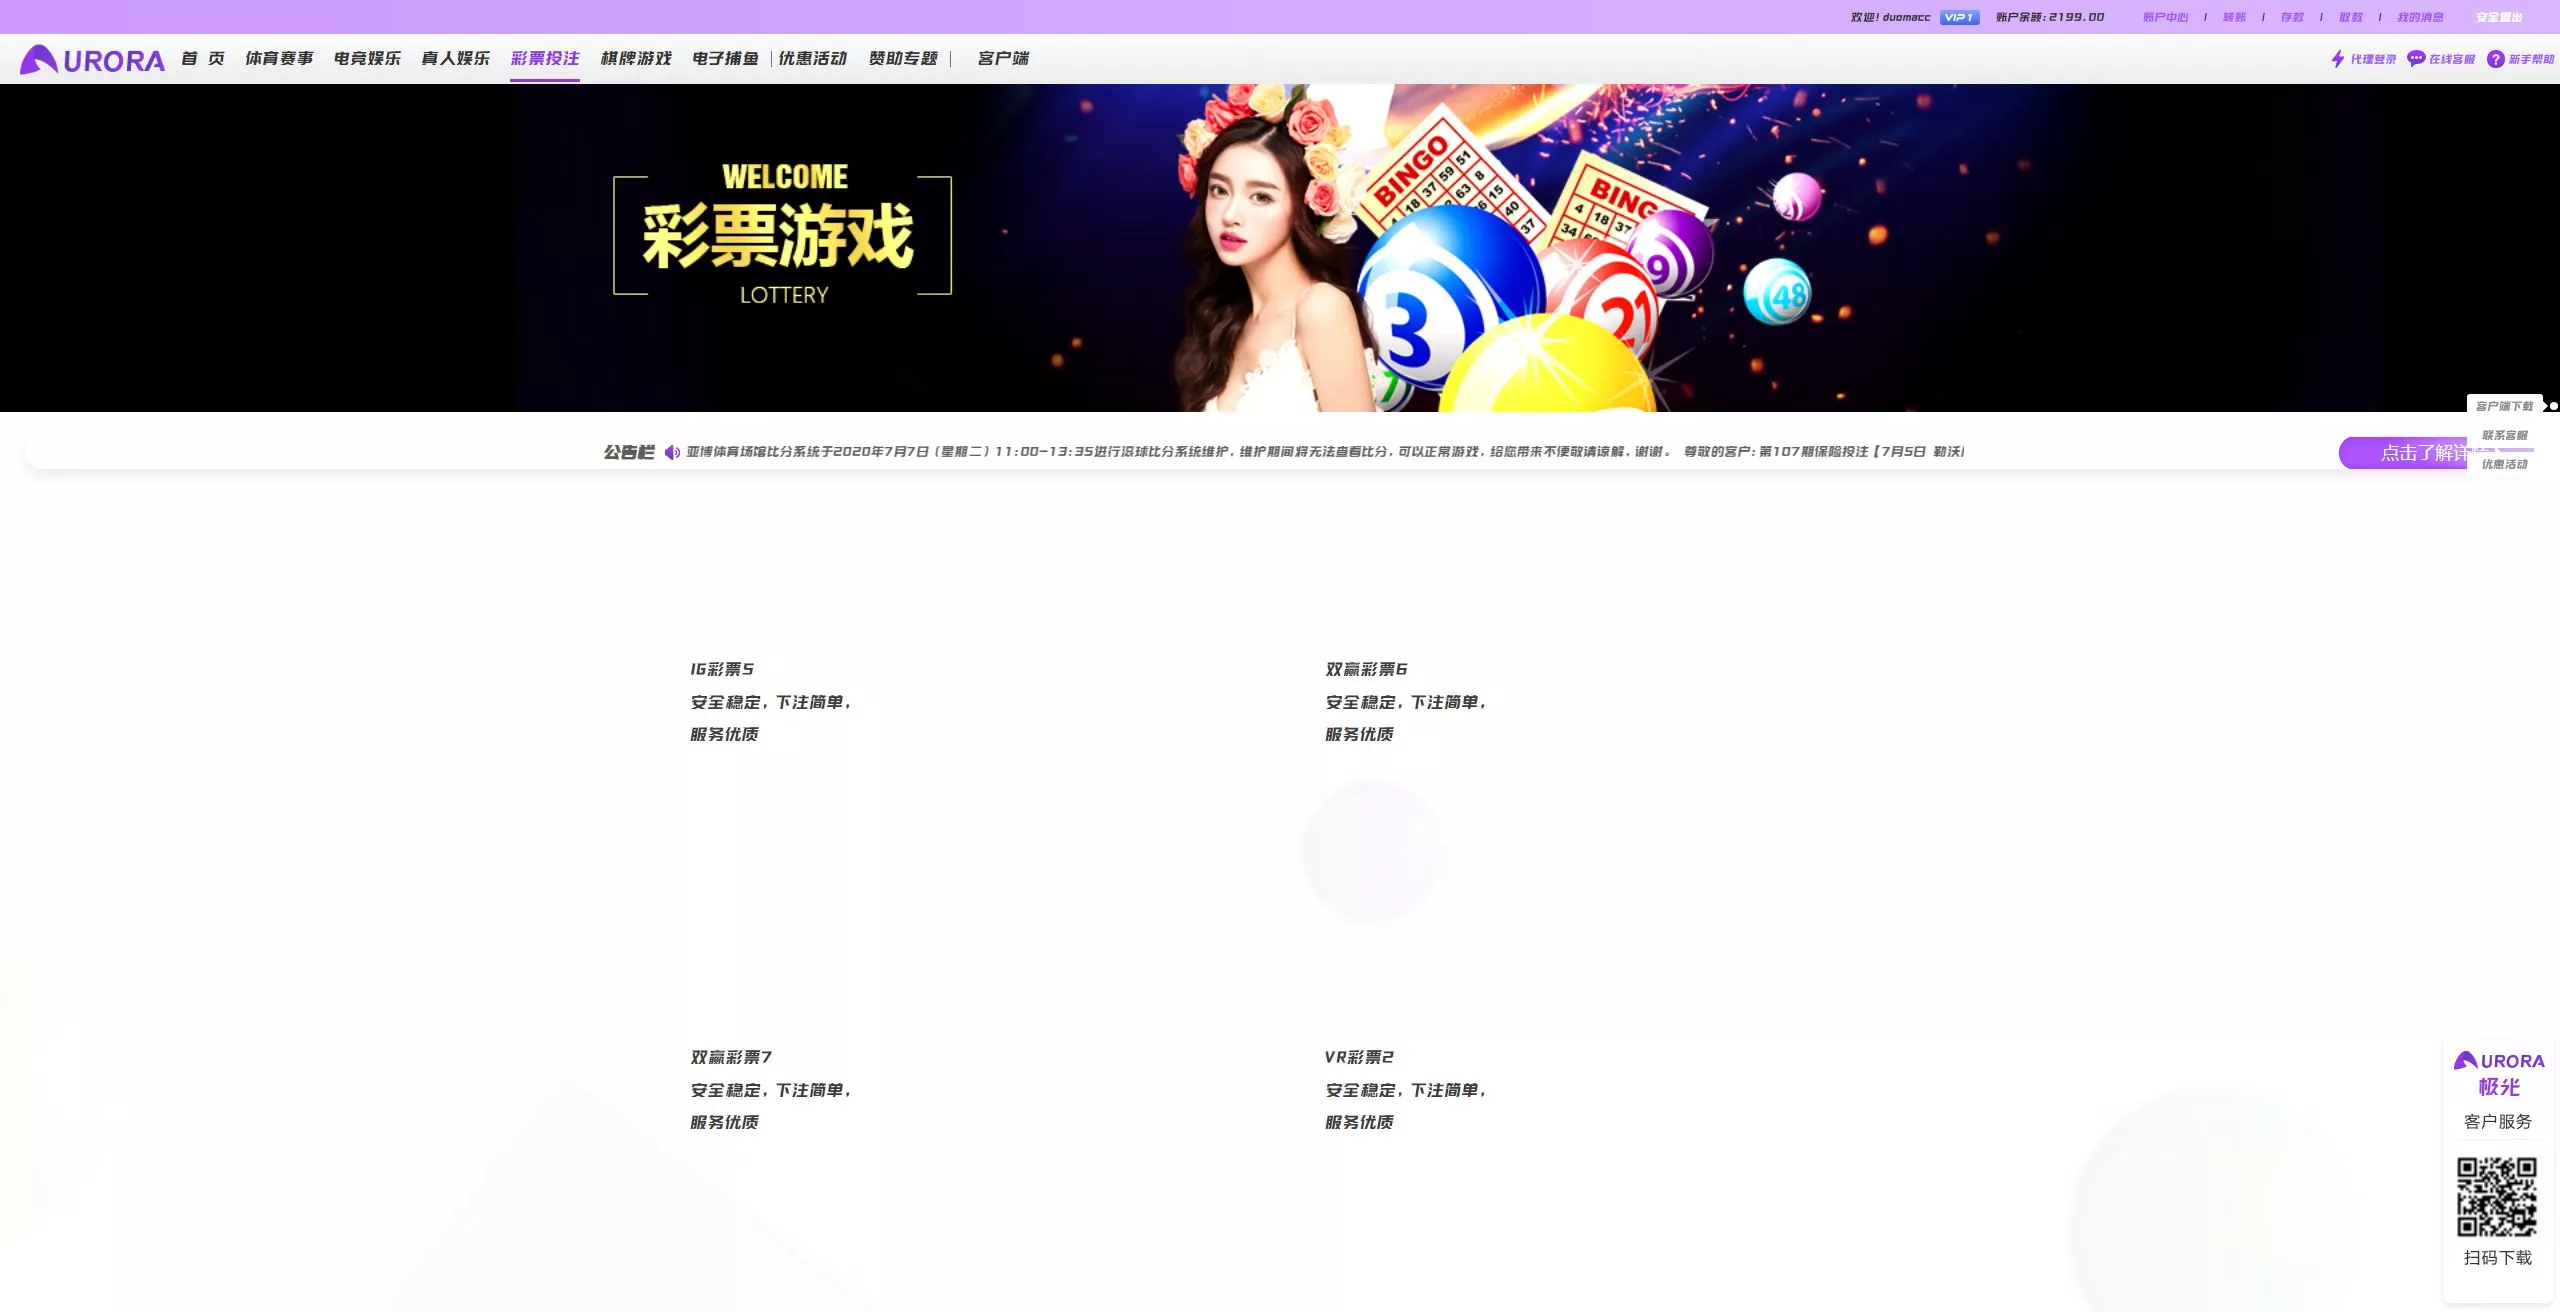
Task: Click the announcement speaker icon
Action: click(672, 452)
